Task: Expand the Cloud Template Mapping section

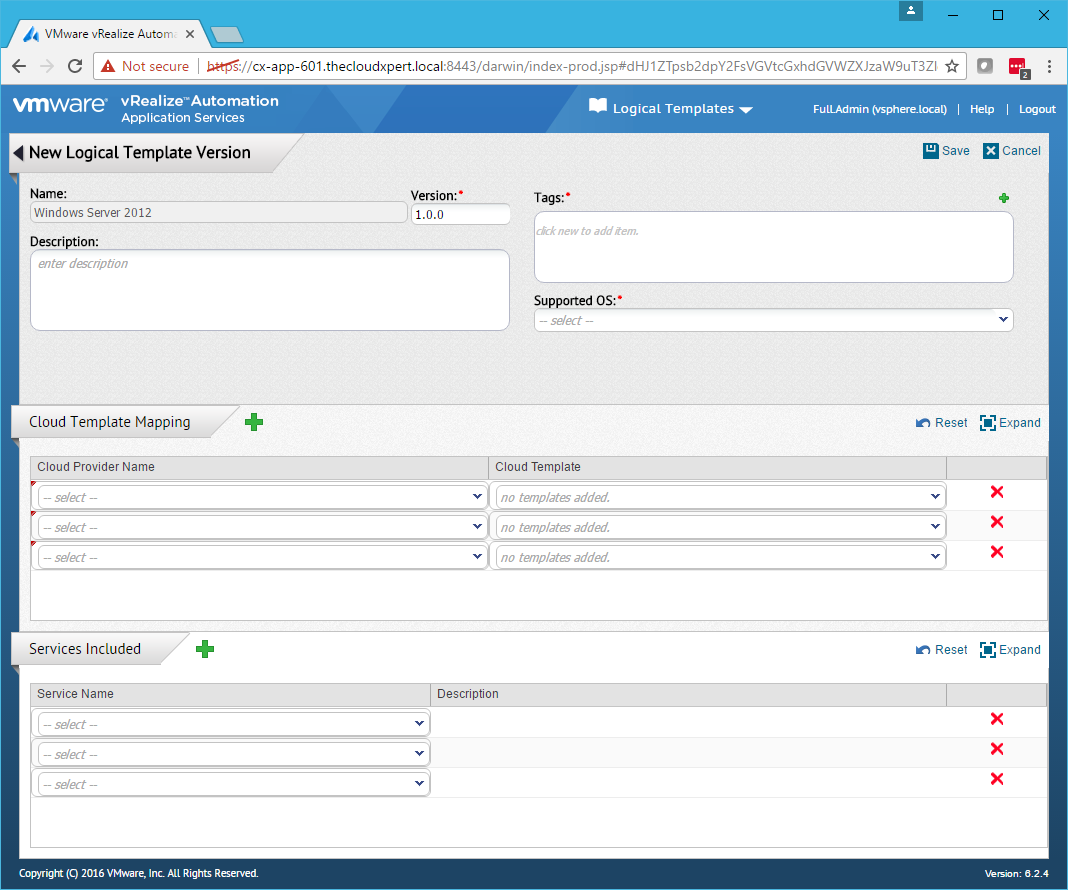Action: [x=1010, y=423]
